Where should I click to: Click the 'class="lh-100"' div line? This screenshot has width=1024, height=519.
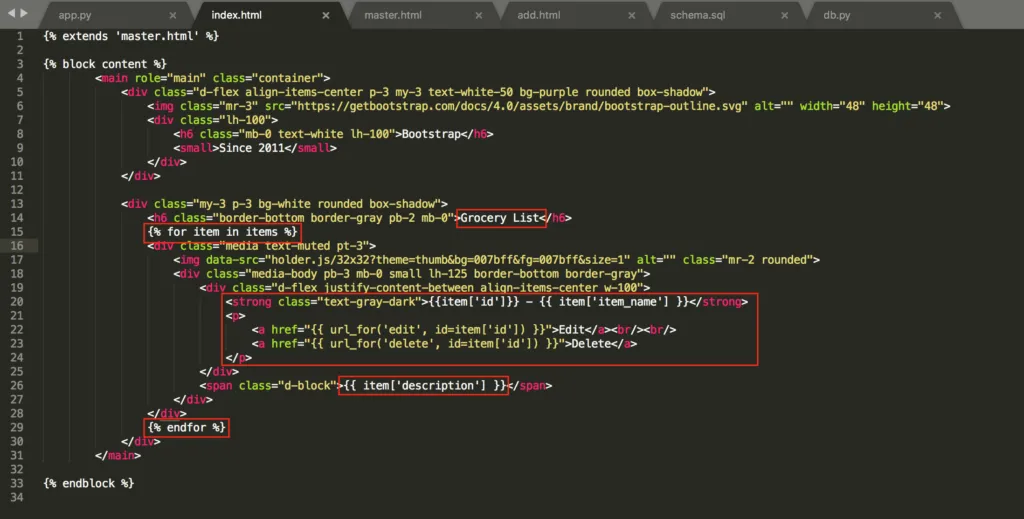[212, 119]
